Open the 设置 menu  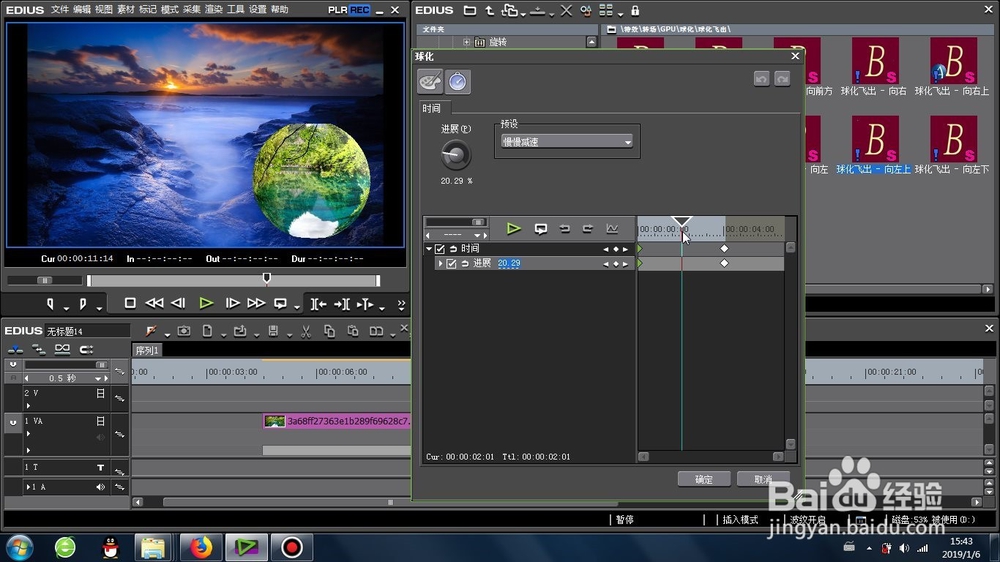pos(258,10)
